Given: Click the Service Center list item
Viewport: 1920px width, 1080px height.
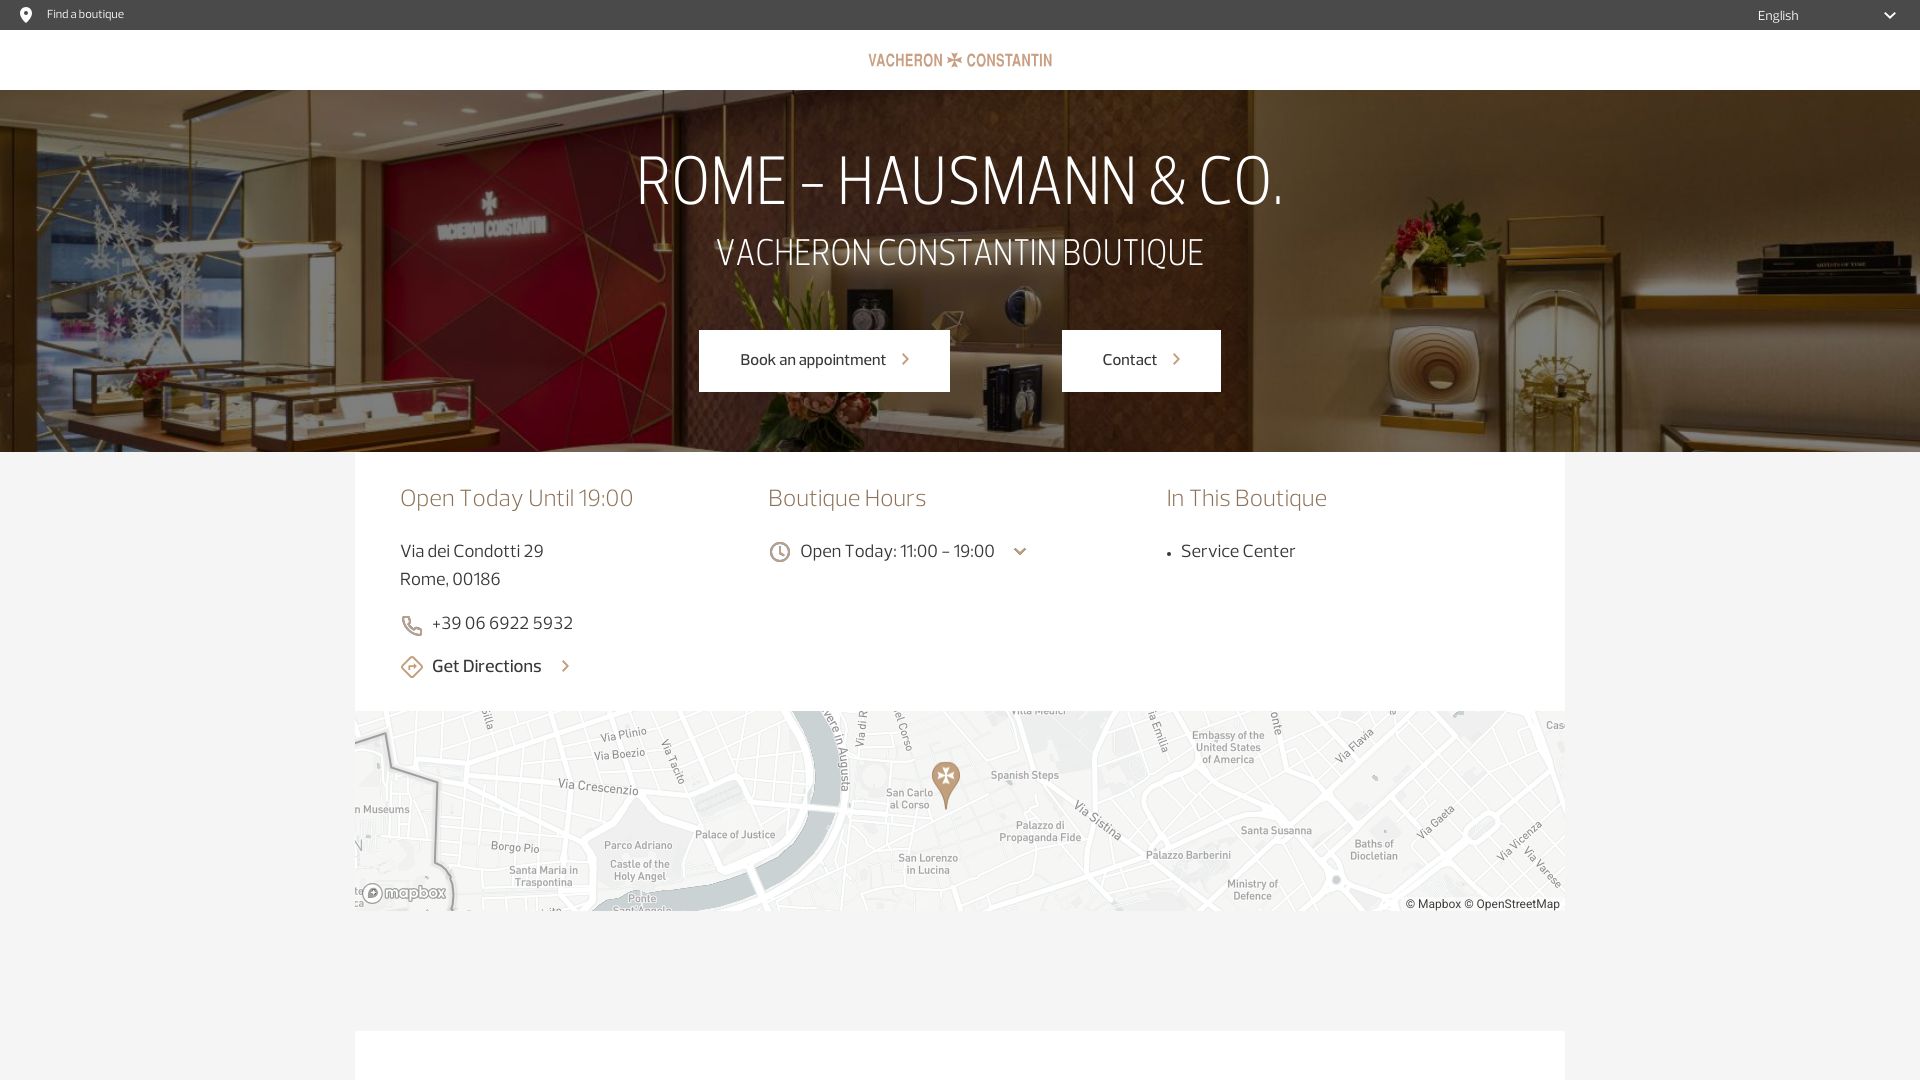Looking at the screenshot, I should click(1238, 552).
